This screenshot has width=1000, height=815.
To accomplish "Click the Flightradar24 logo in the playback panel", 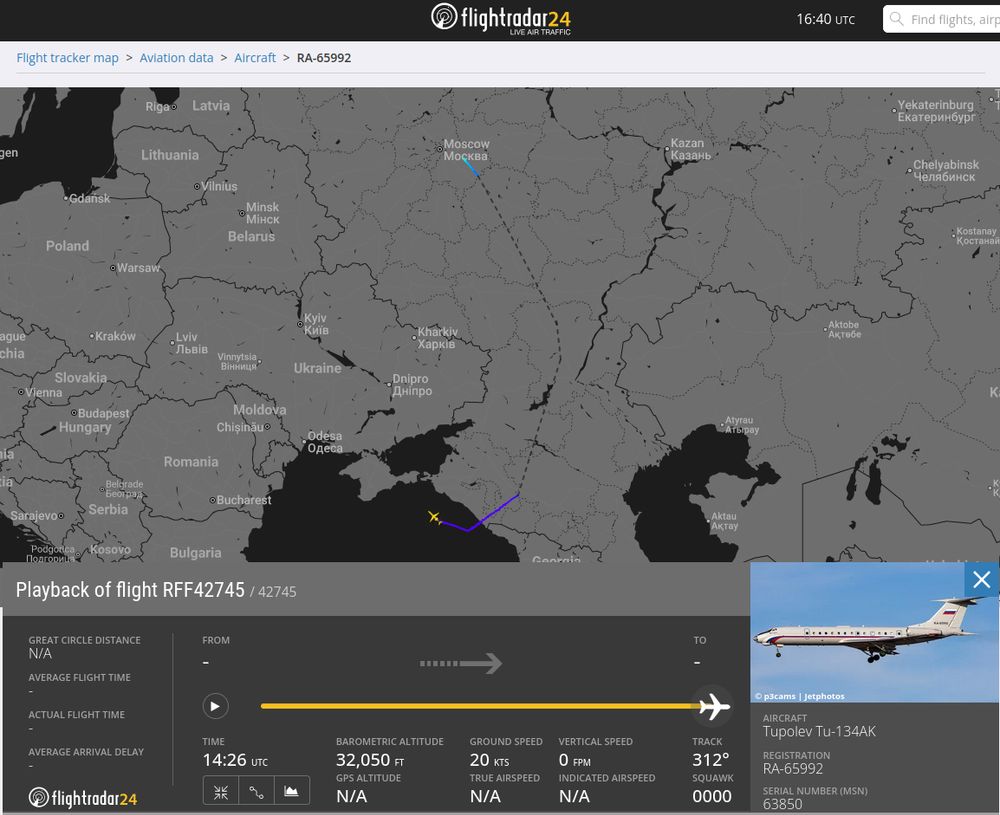I will click(83, 798).
